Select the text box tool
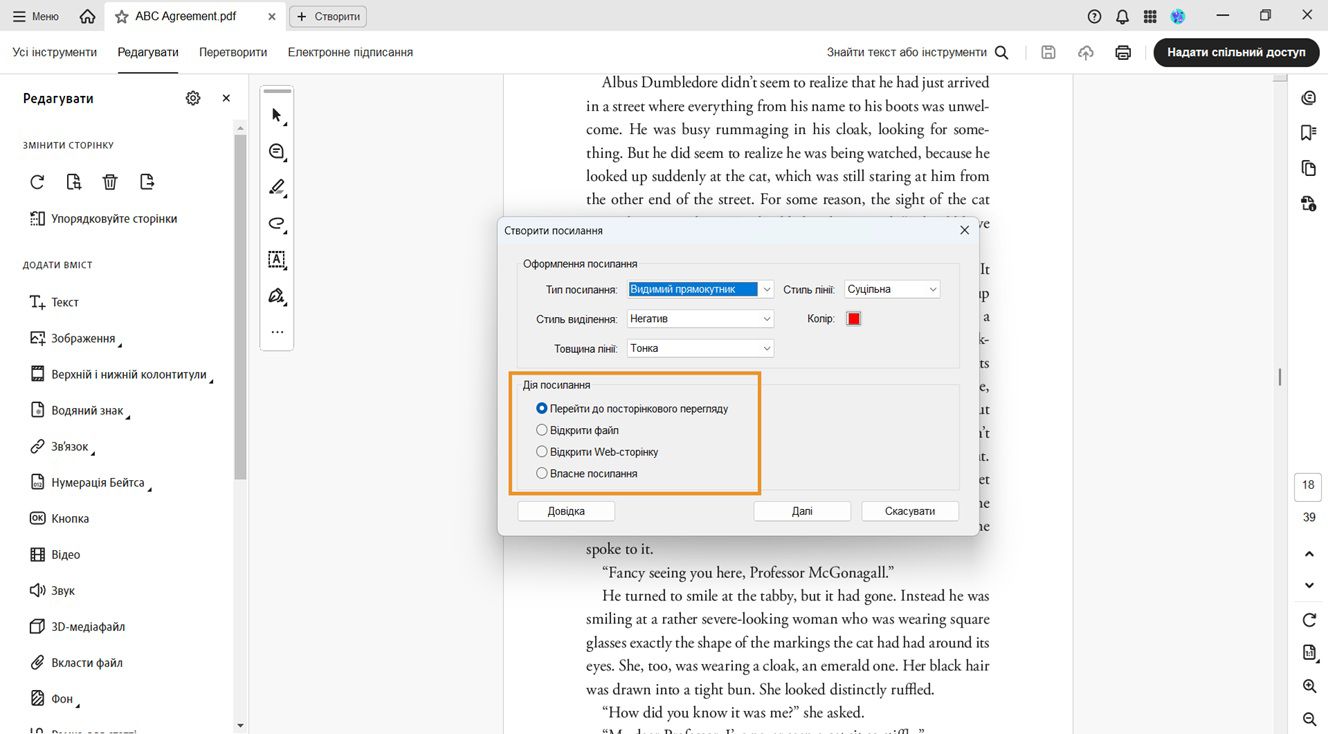The height and width of the screenshot is (734, 1328). (x=277, y=259)
